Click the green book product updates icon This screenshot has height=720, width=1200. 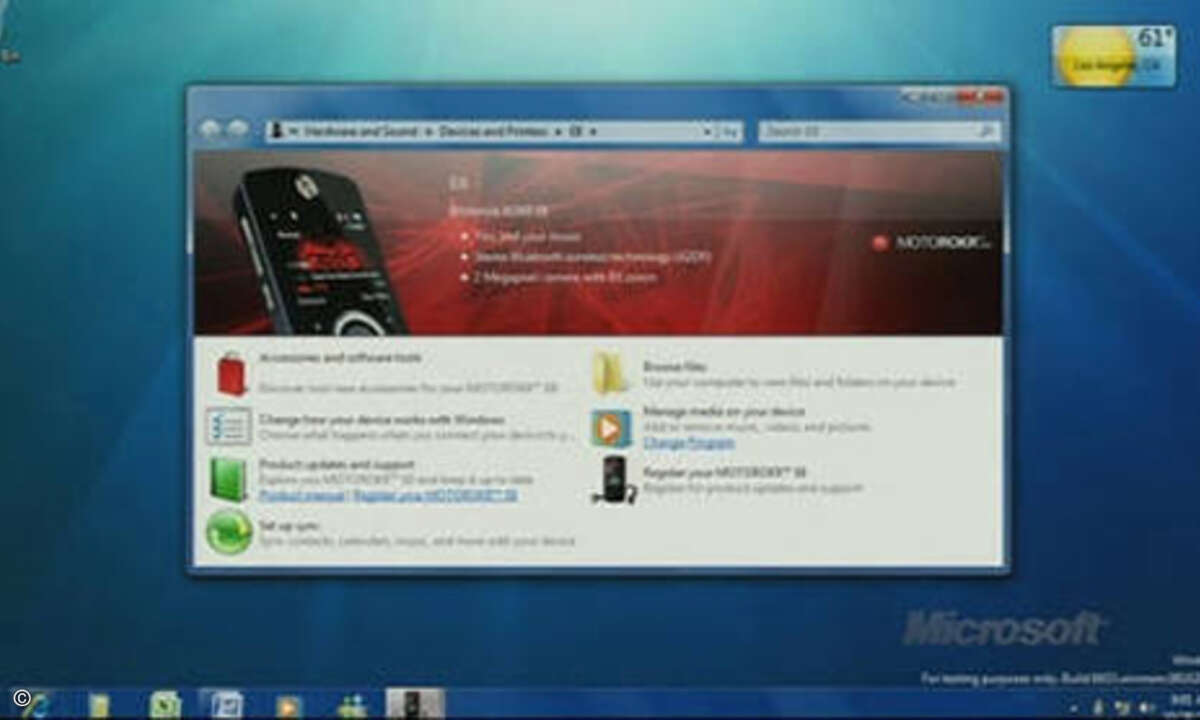[x=229, y=479]
